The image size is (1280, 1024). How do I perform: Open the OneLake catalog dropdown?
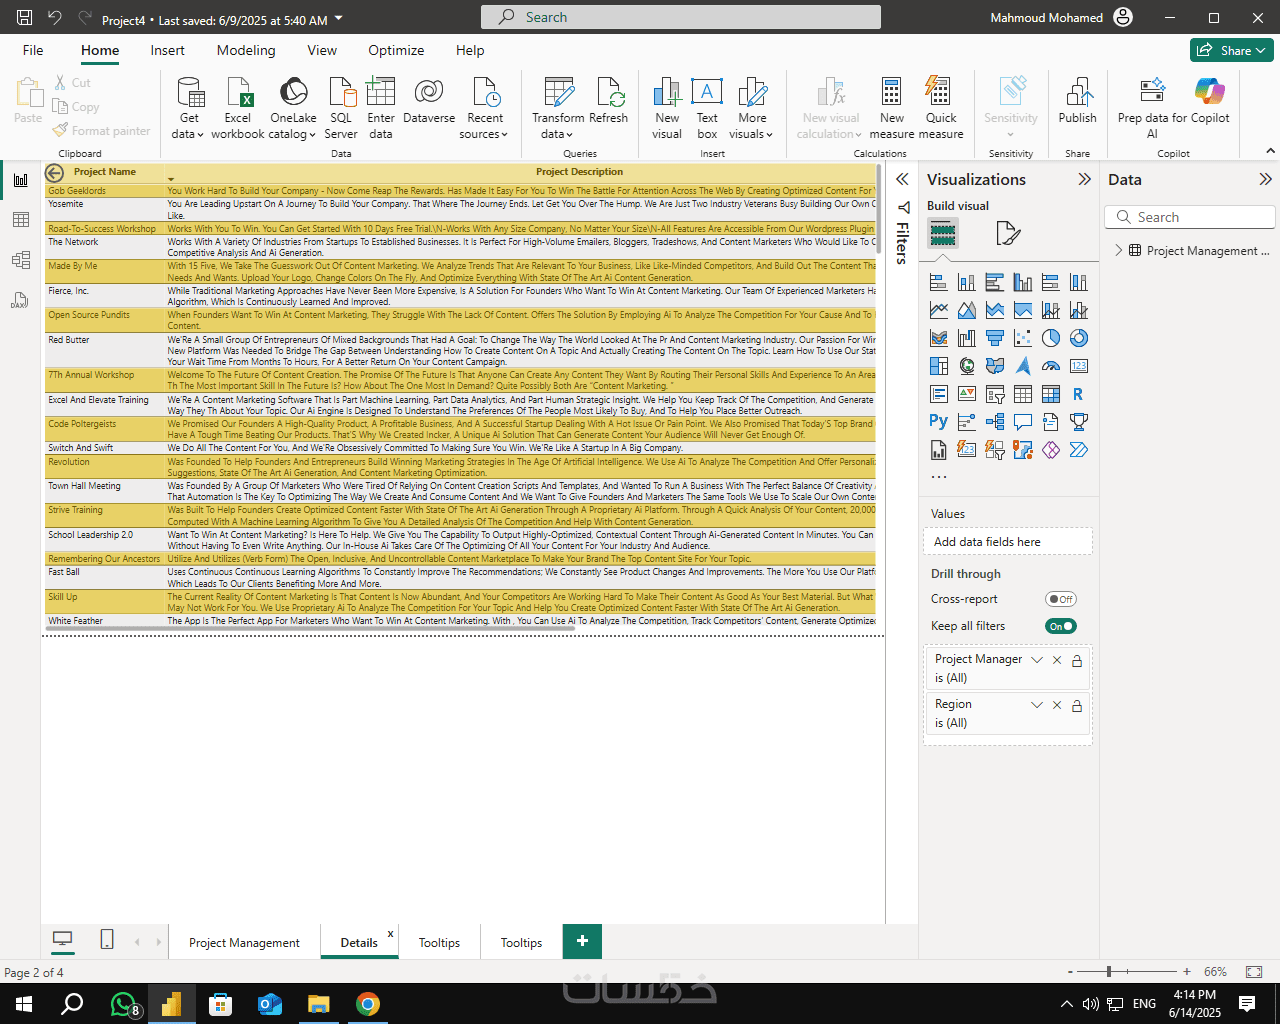[293, 108]
